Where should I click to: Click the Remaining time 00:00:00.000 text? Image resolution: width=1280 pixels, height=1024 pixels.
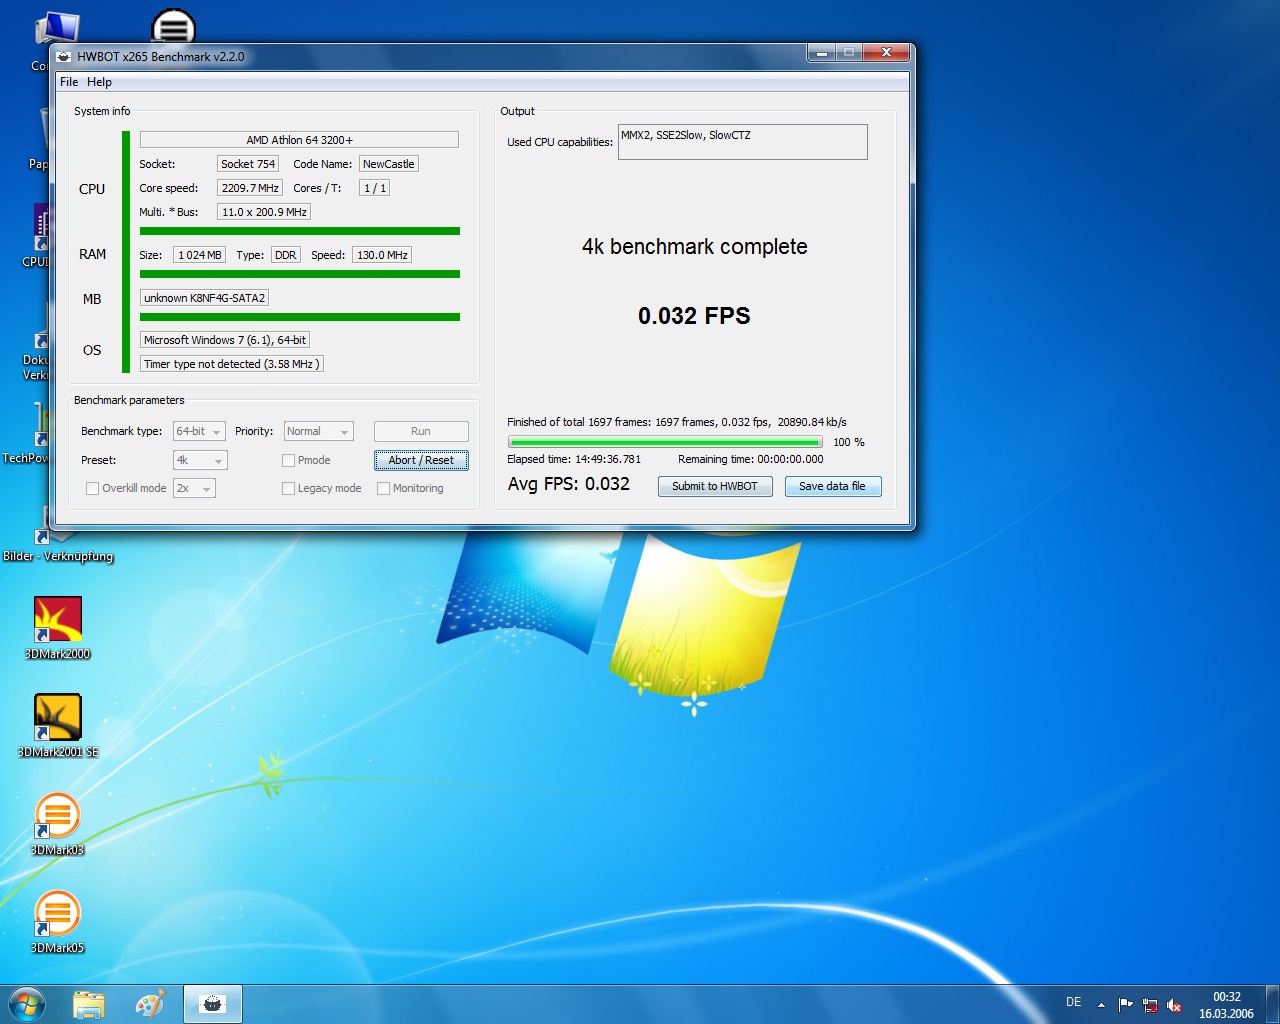(x=751, y=459)
